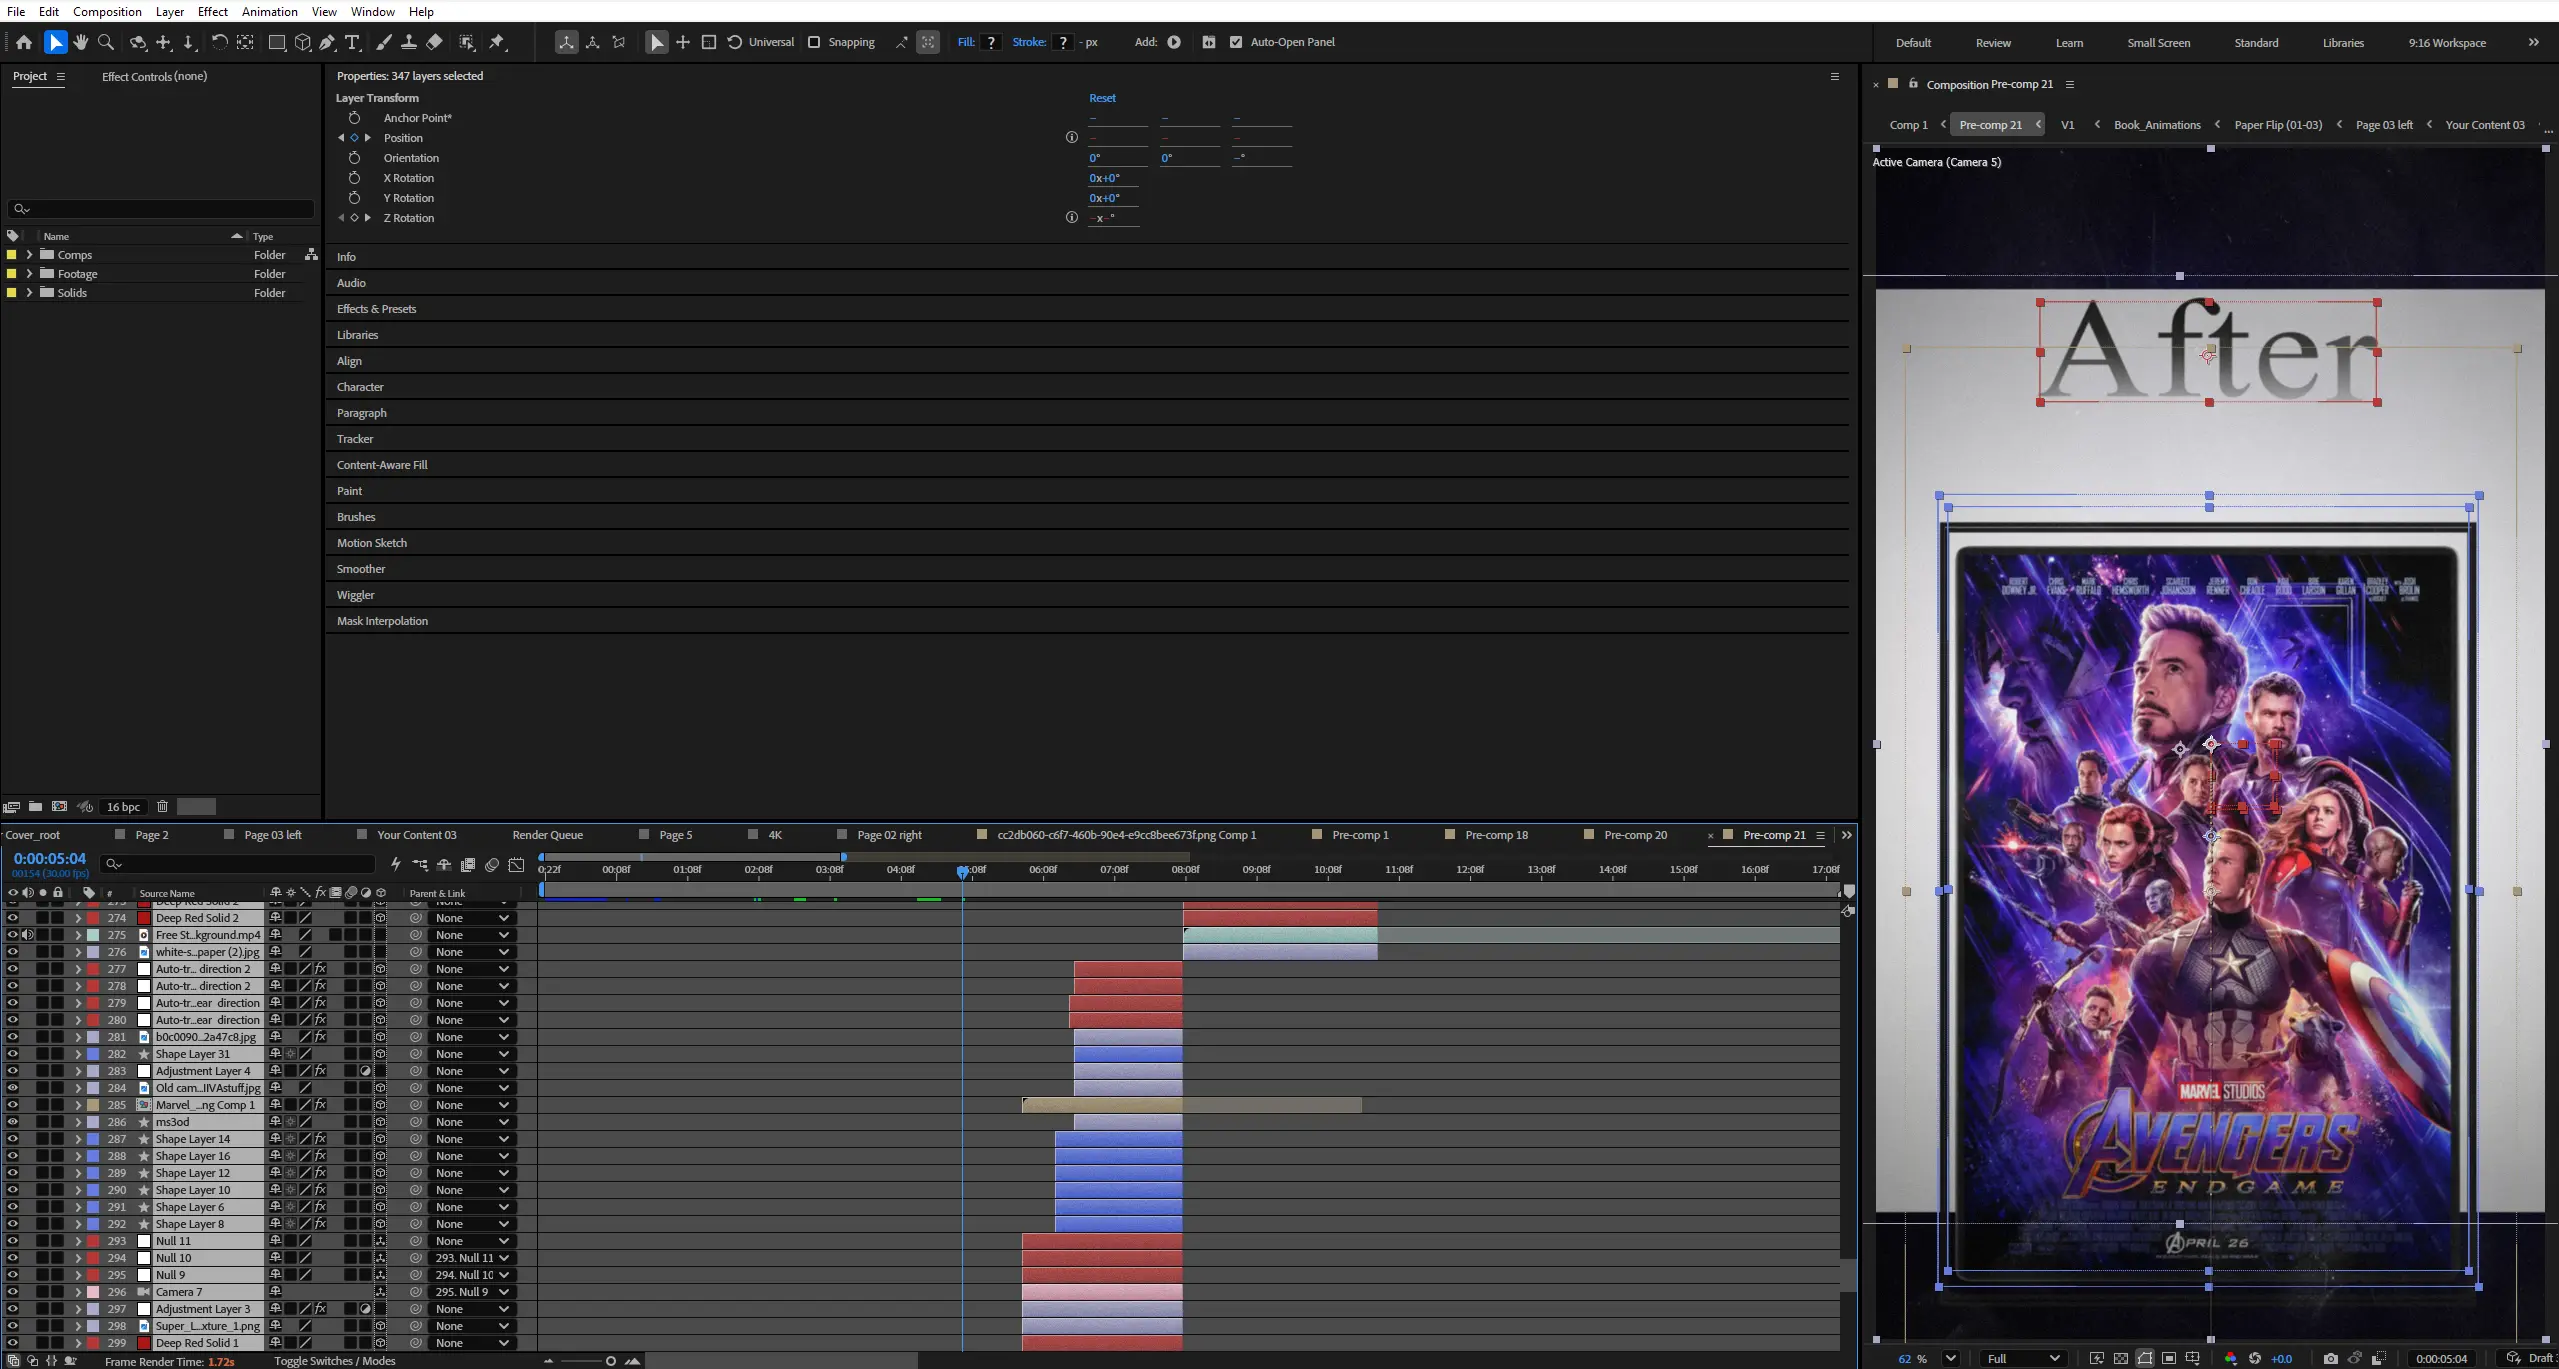The height and width of the screenshot is (1369, 2559).
Task: Select the Hand tool
Action: (x=80, y=42)
